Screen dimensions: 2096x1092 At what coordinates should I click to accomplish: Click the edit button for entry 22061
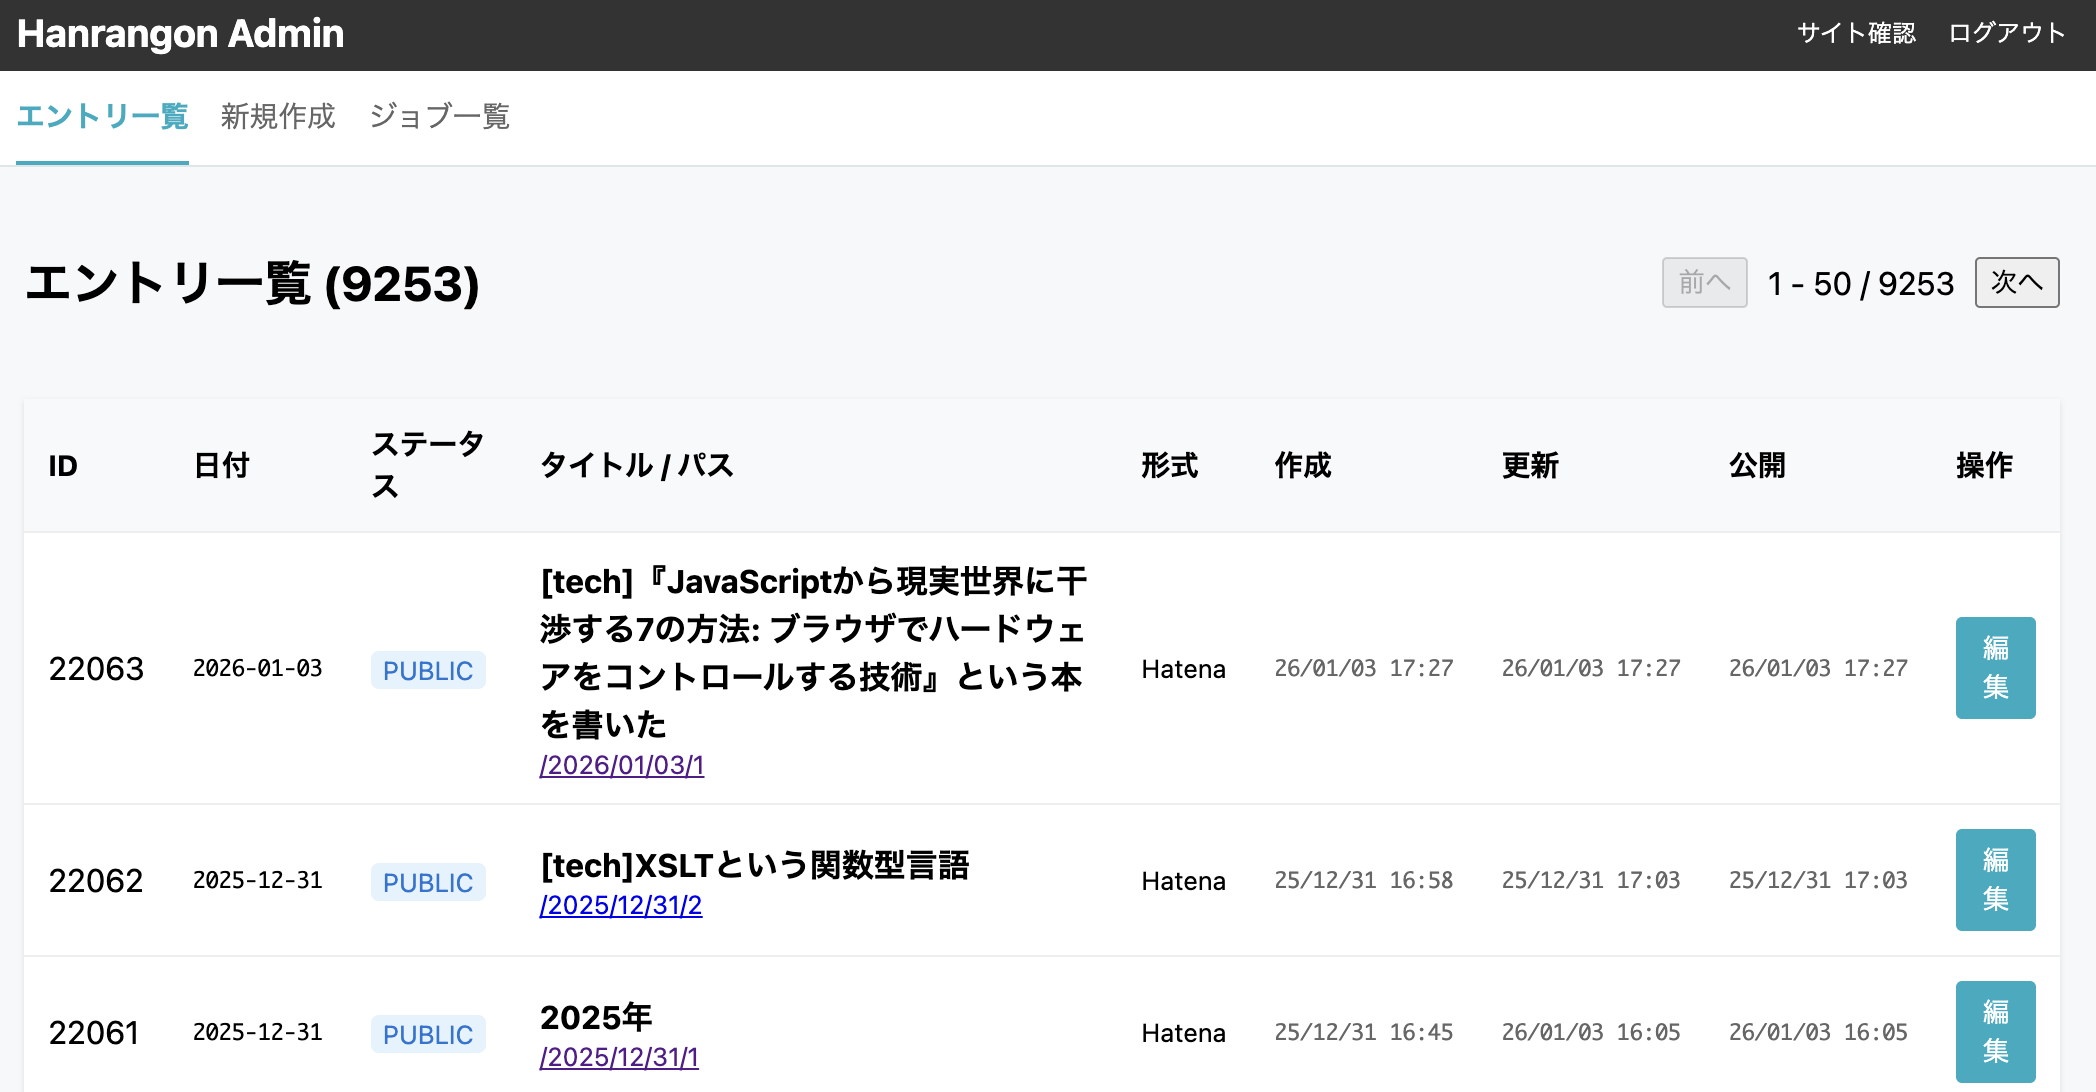(1994, 1031)
